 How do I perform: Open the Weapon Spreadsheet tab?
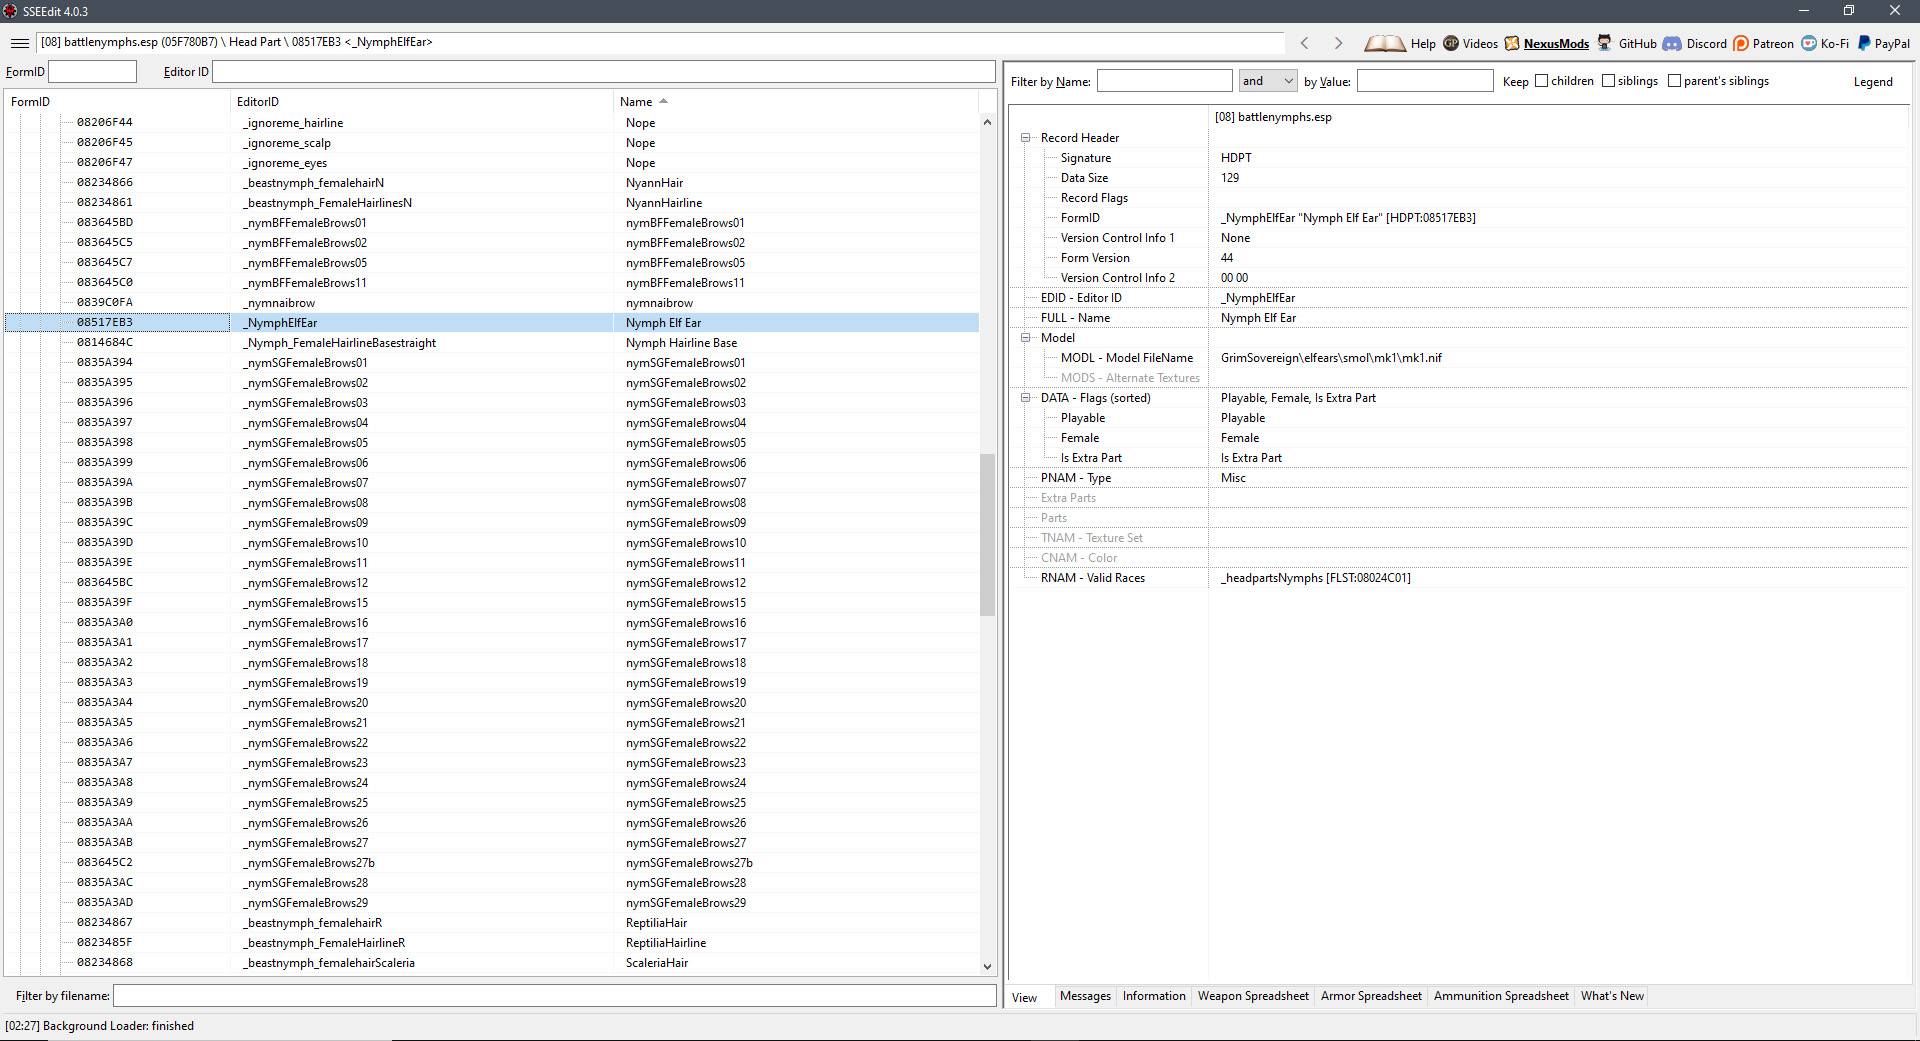(1253, 996)
